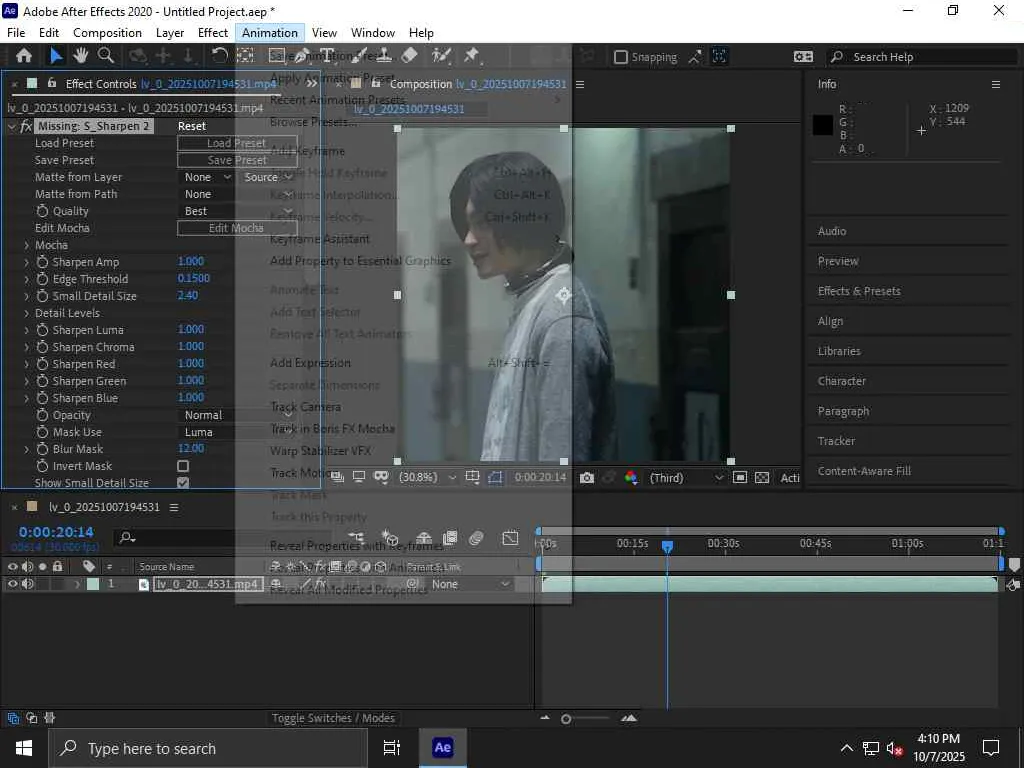Enable the Invert Mask checkbox
Screen dimensions: 1024x768
click(x=183, y=466)
